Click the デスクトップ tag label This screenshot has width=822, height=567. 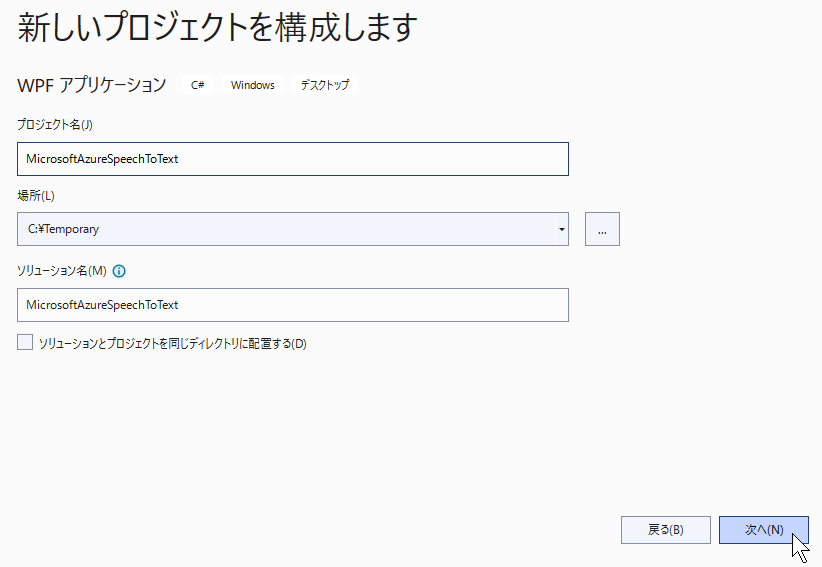click(325, 85)
